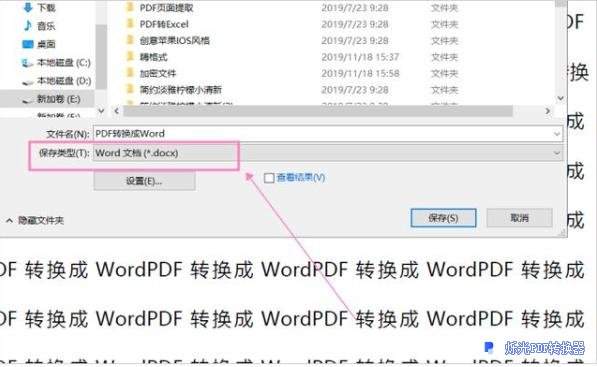Click 文件夹 type cell of PDF转Excel row

coord(444,24)
